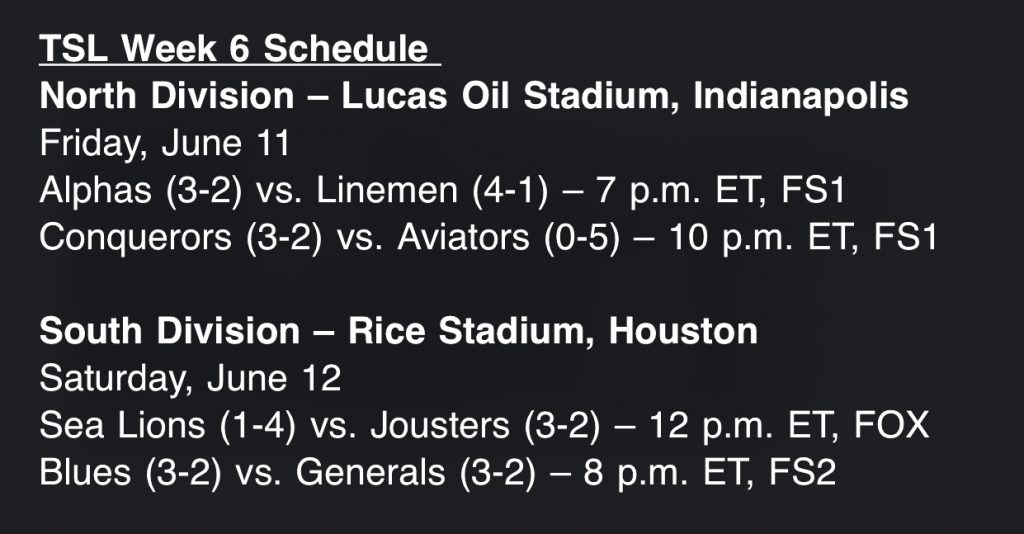Select the Blues team name
1024x534 pixels.
86,473
